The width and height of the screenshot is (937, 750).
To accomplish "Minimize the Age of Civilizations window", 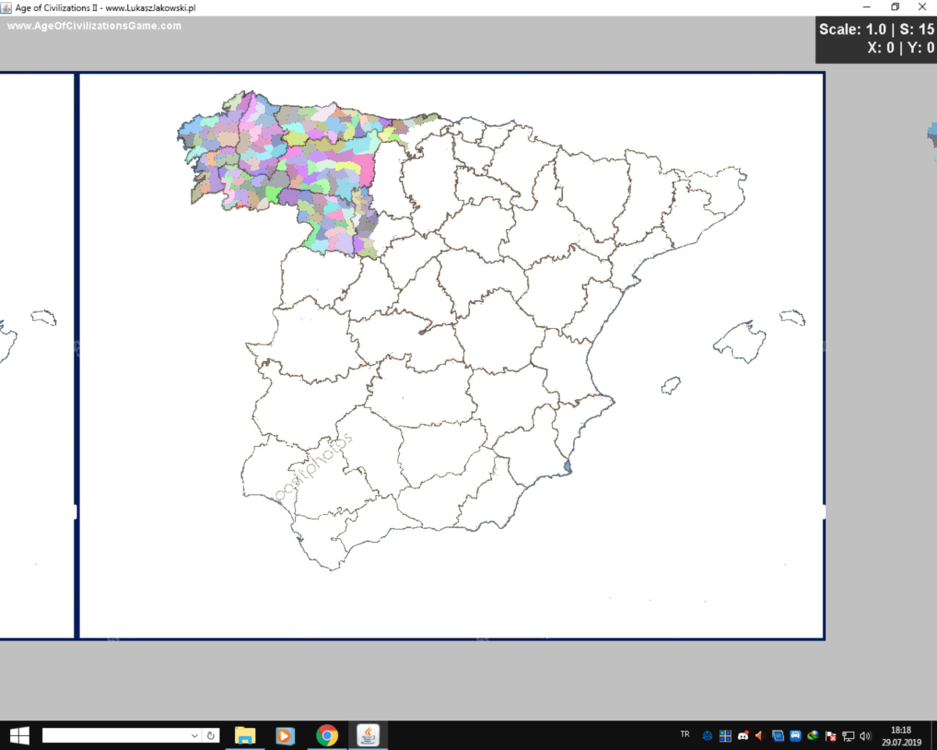I will click(866, 7).
